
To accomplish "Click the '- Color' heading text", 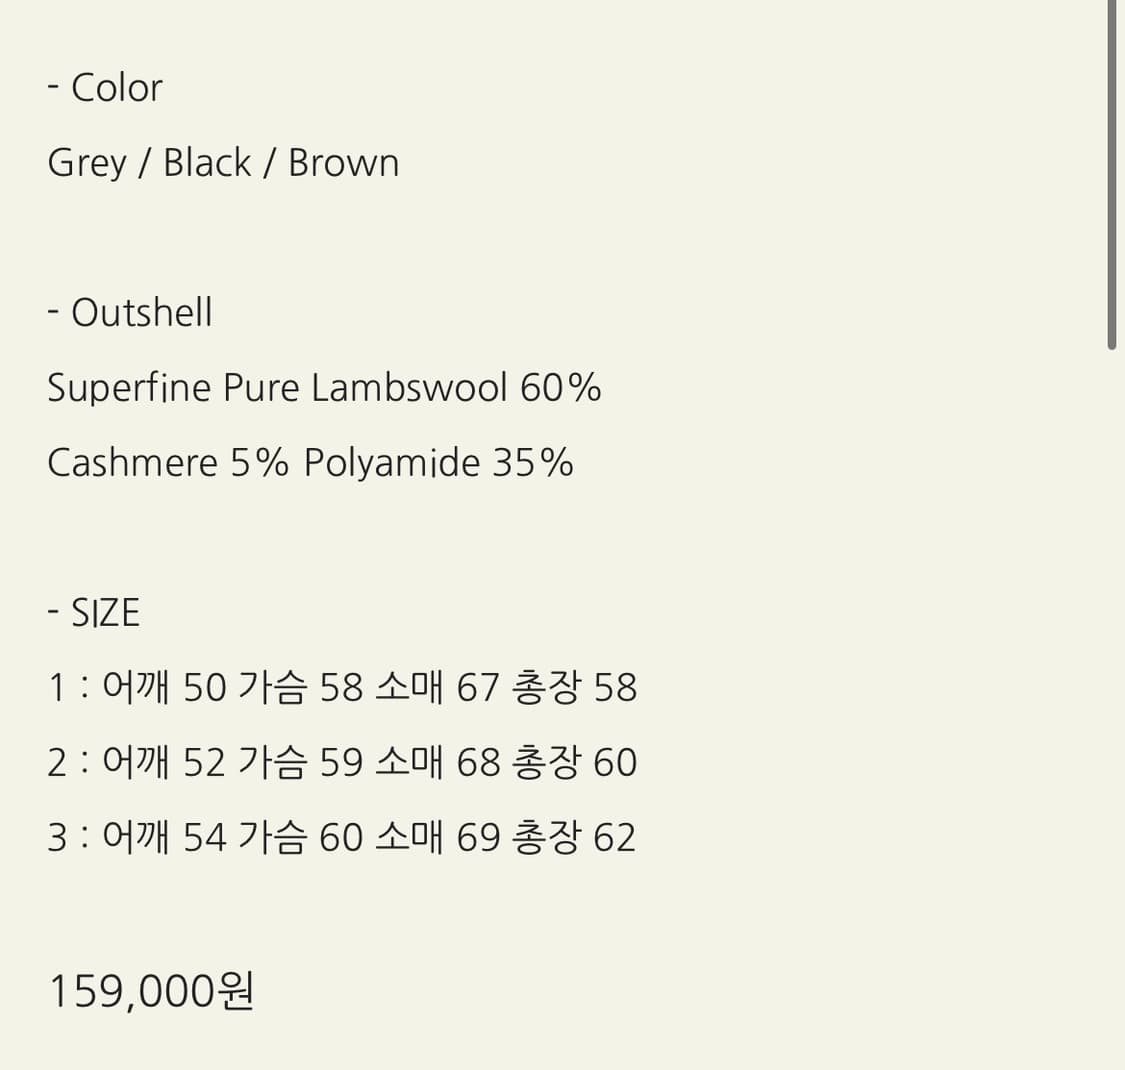I will pos(105,88).
